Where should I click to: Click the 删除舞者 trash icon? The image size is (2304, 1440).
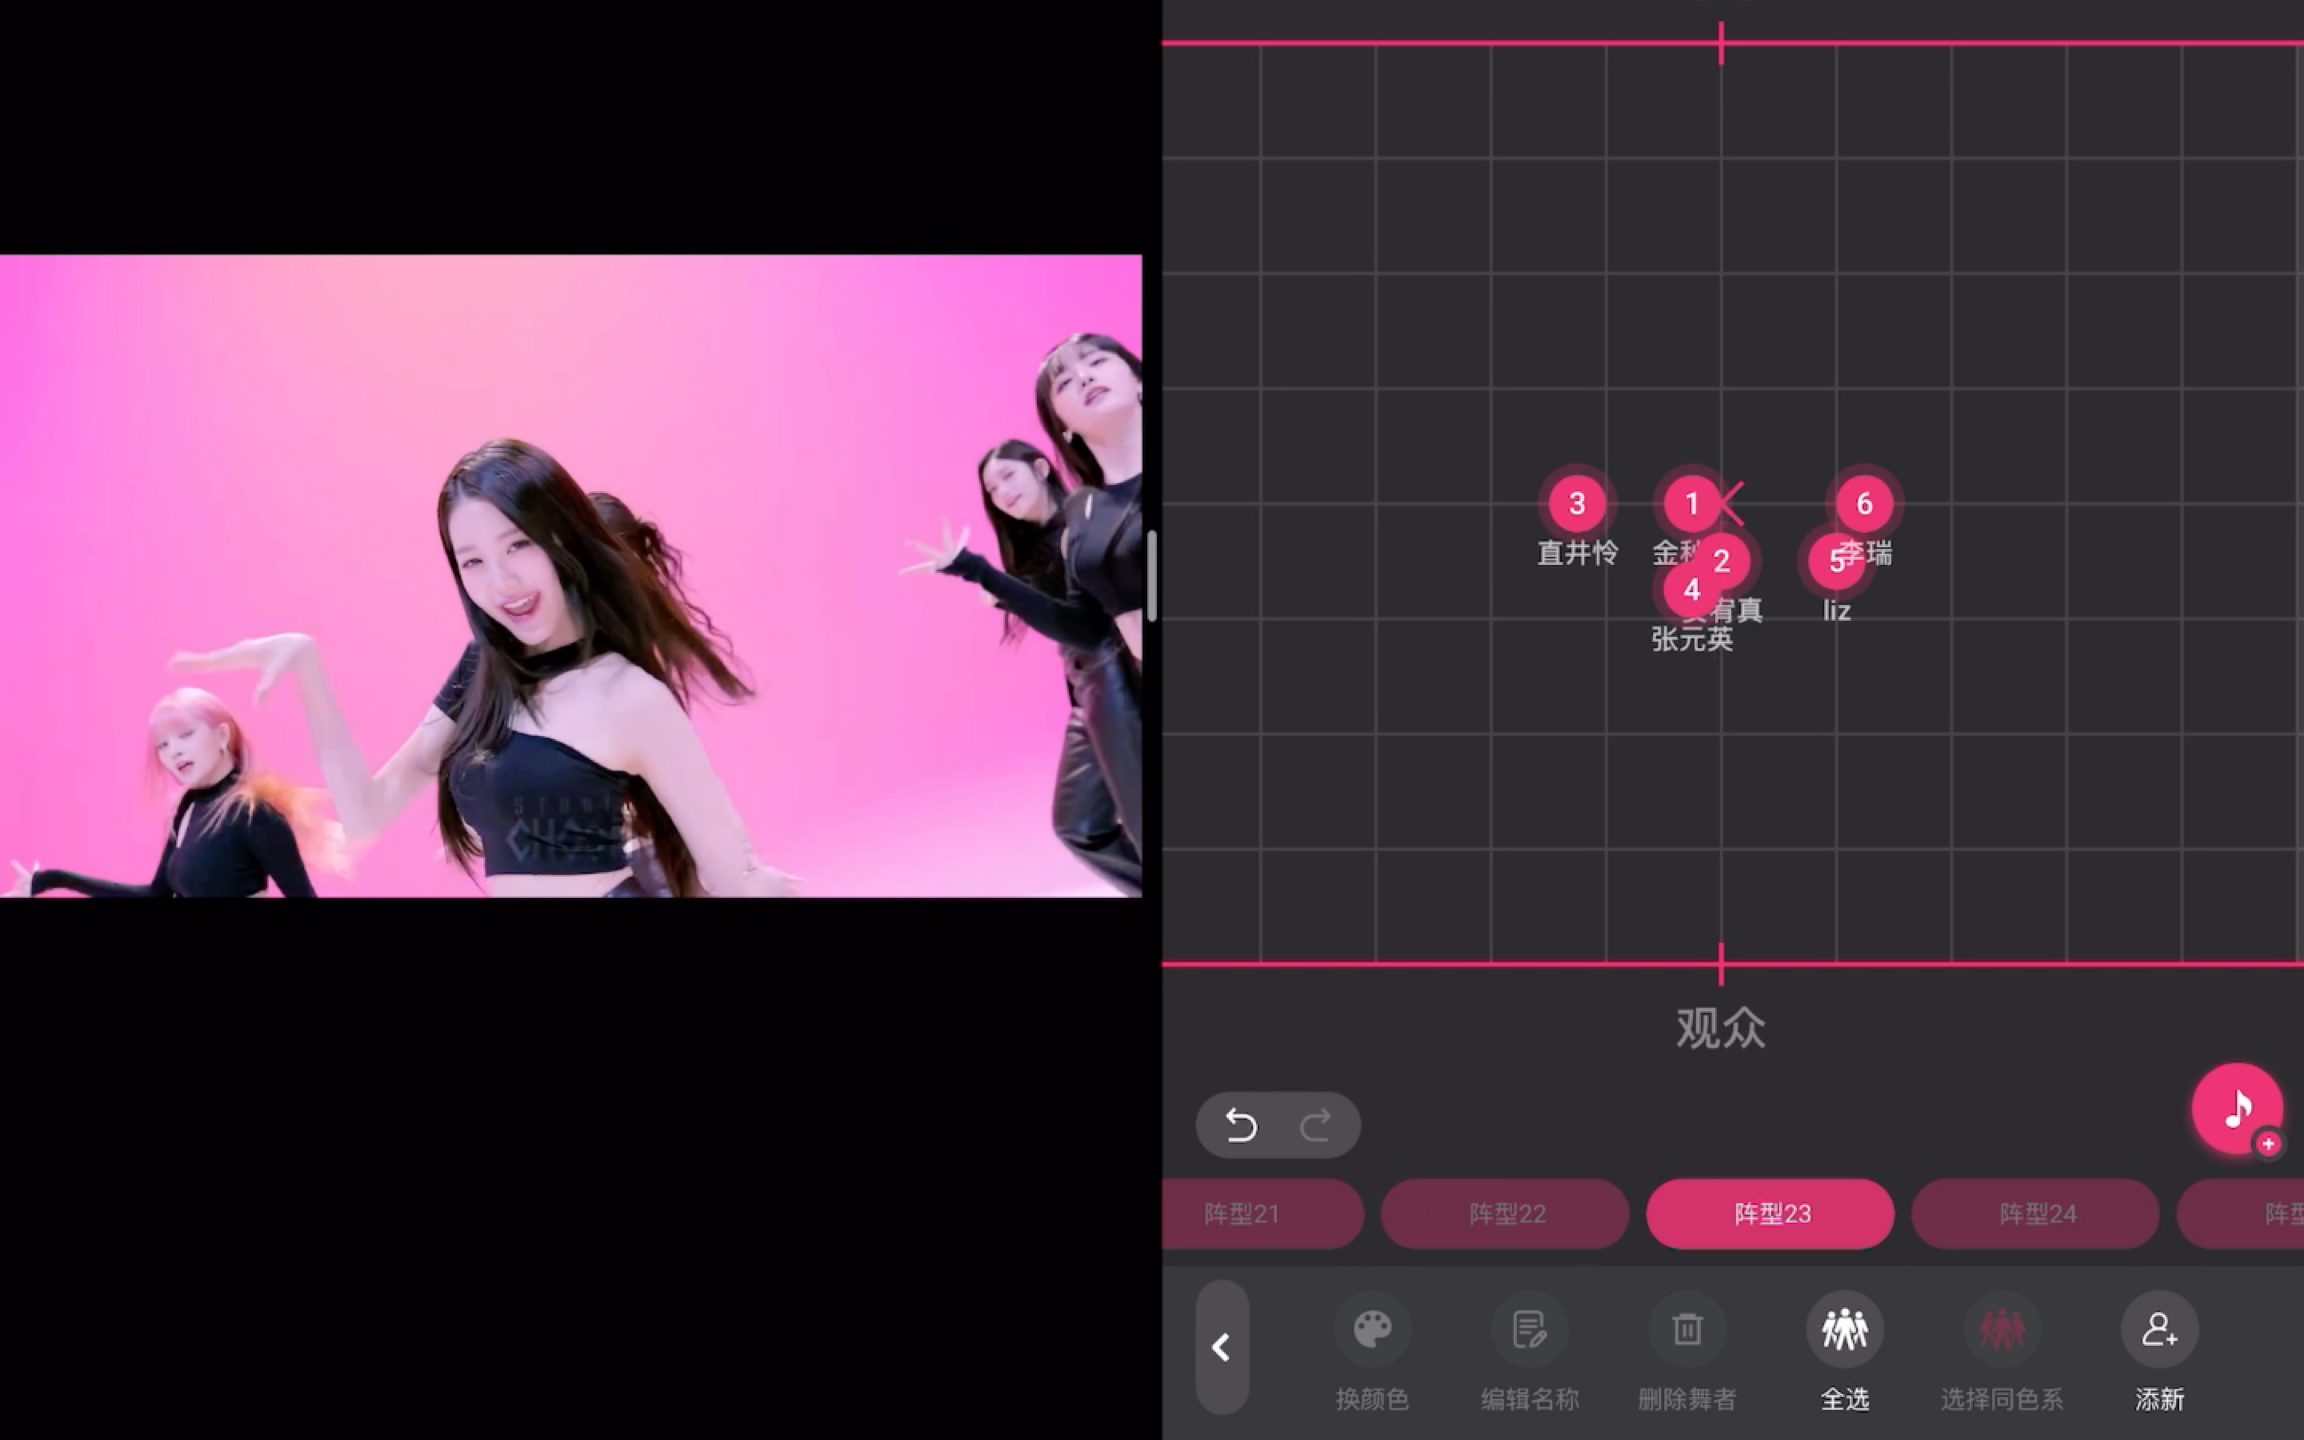1687,1330
